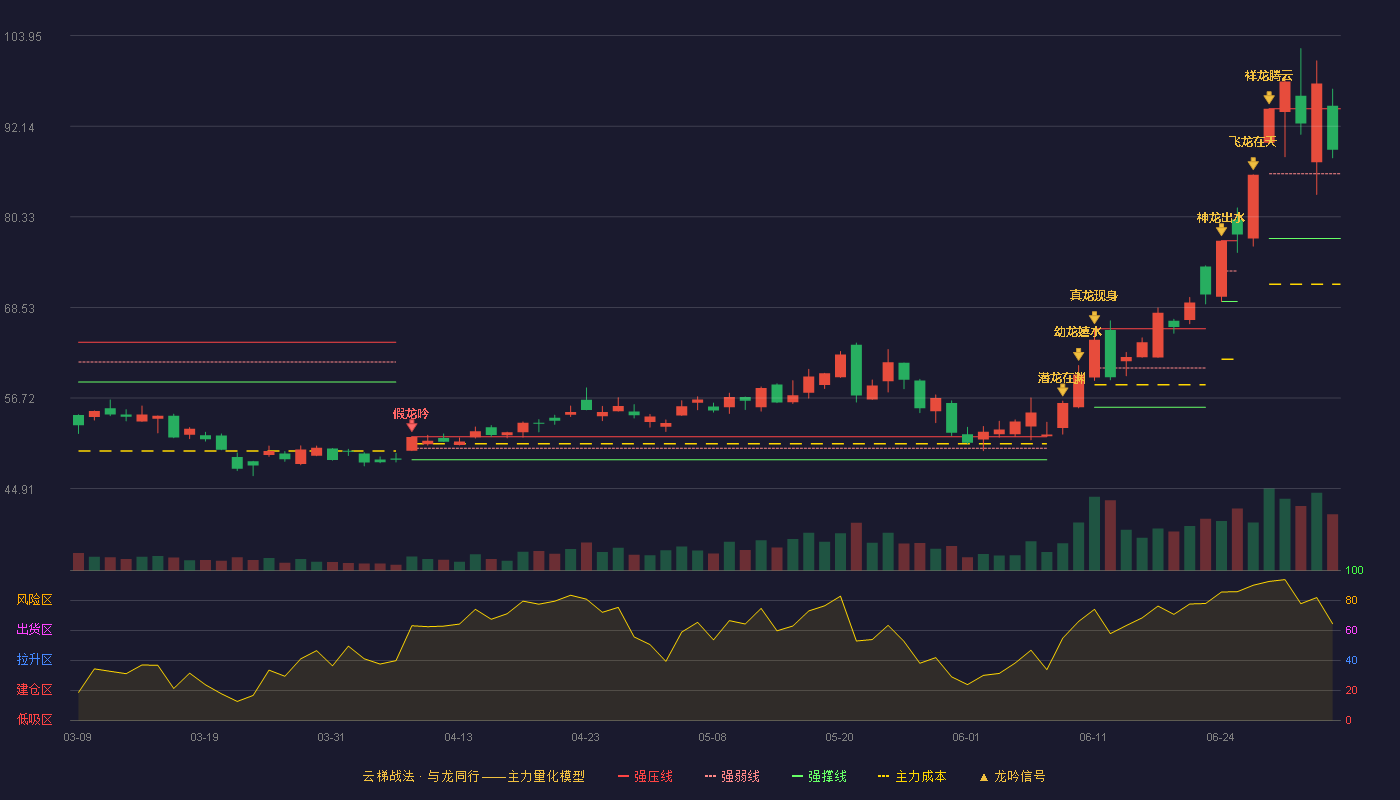This screenshot has width=1400, height=800.
Task: Click the green 100 indicator scale value
Action: [1354, 571]
